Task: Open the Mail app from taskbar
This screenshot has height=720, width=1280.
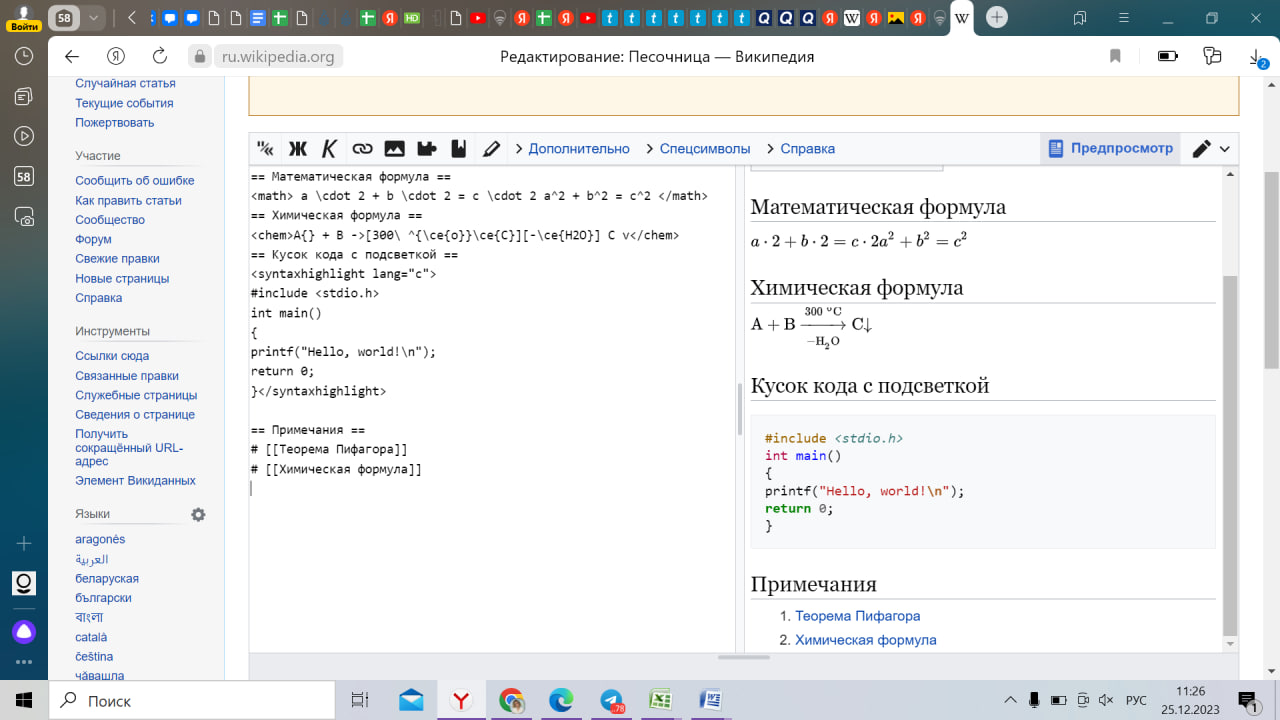Action: click(x=411, y=700)
